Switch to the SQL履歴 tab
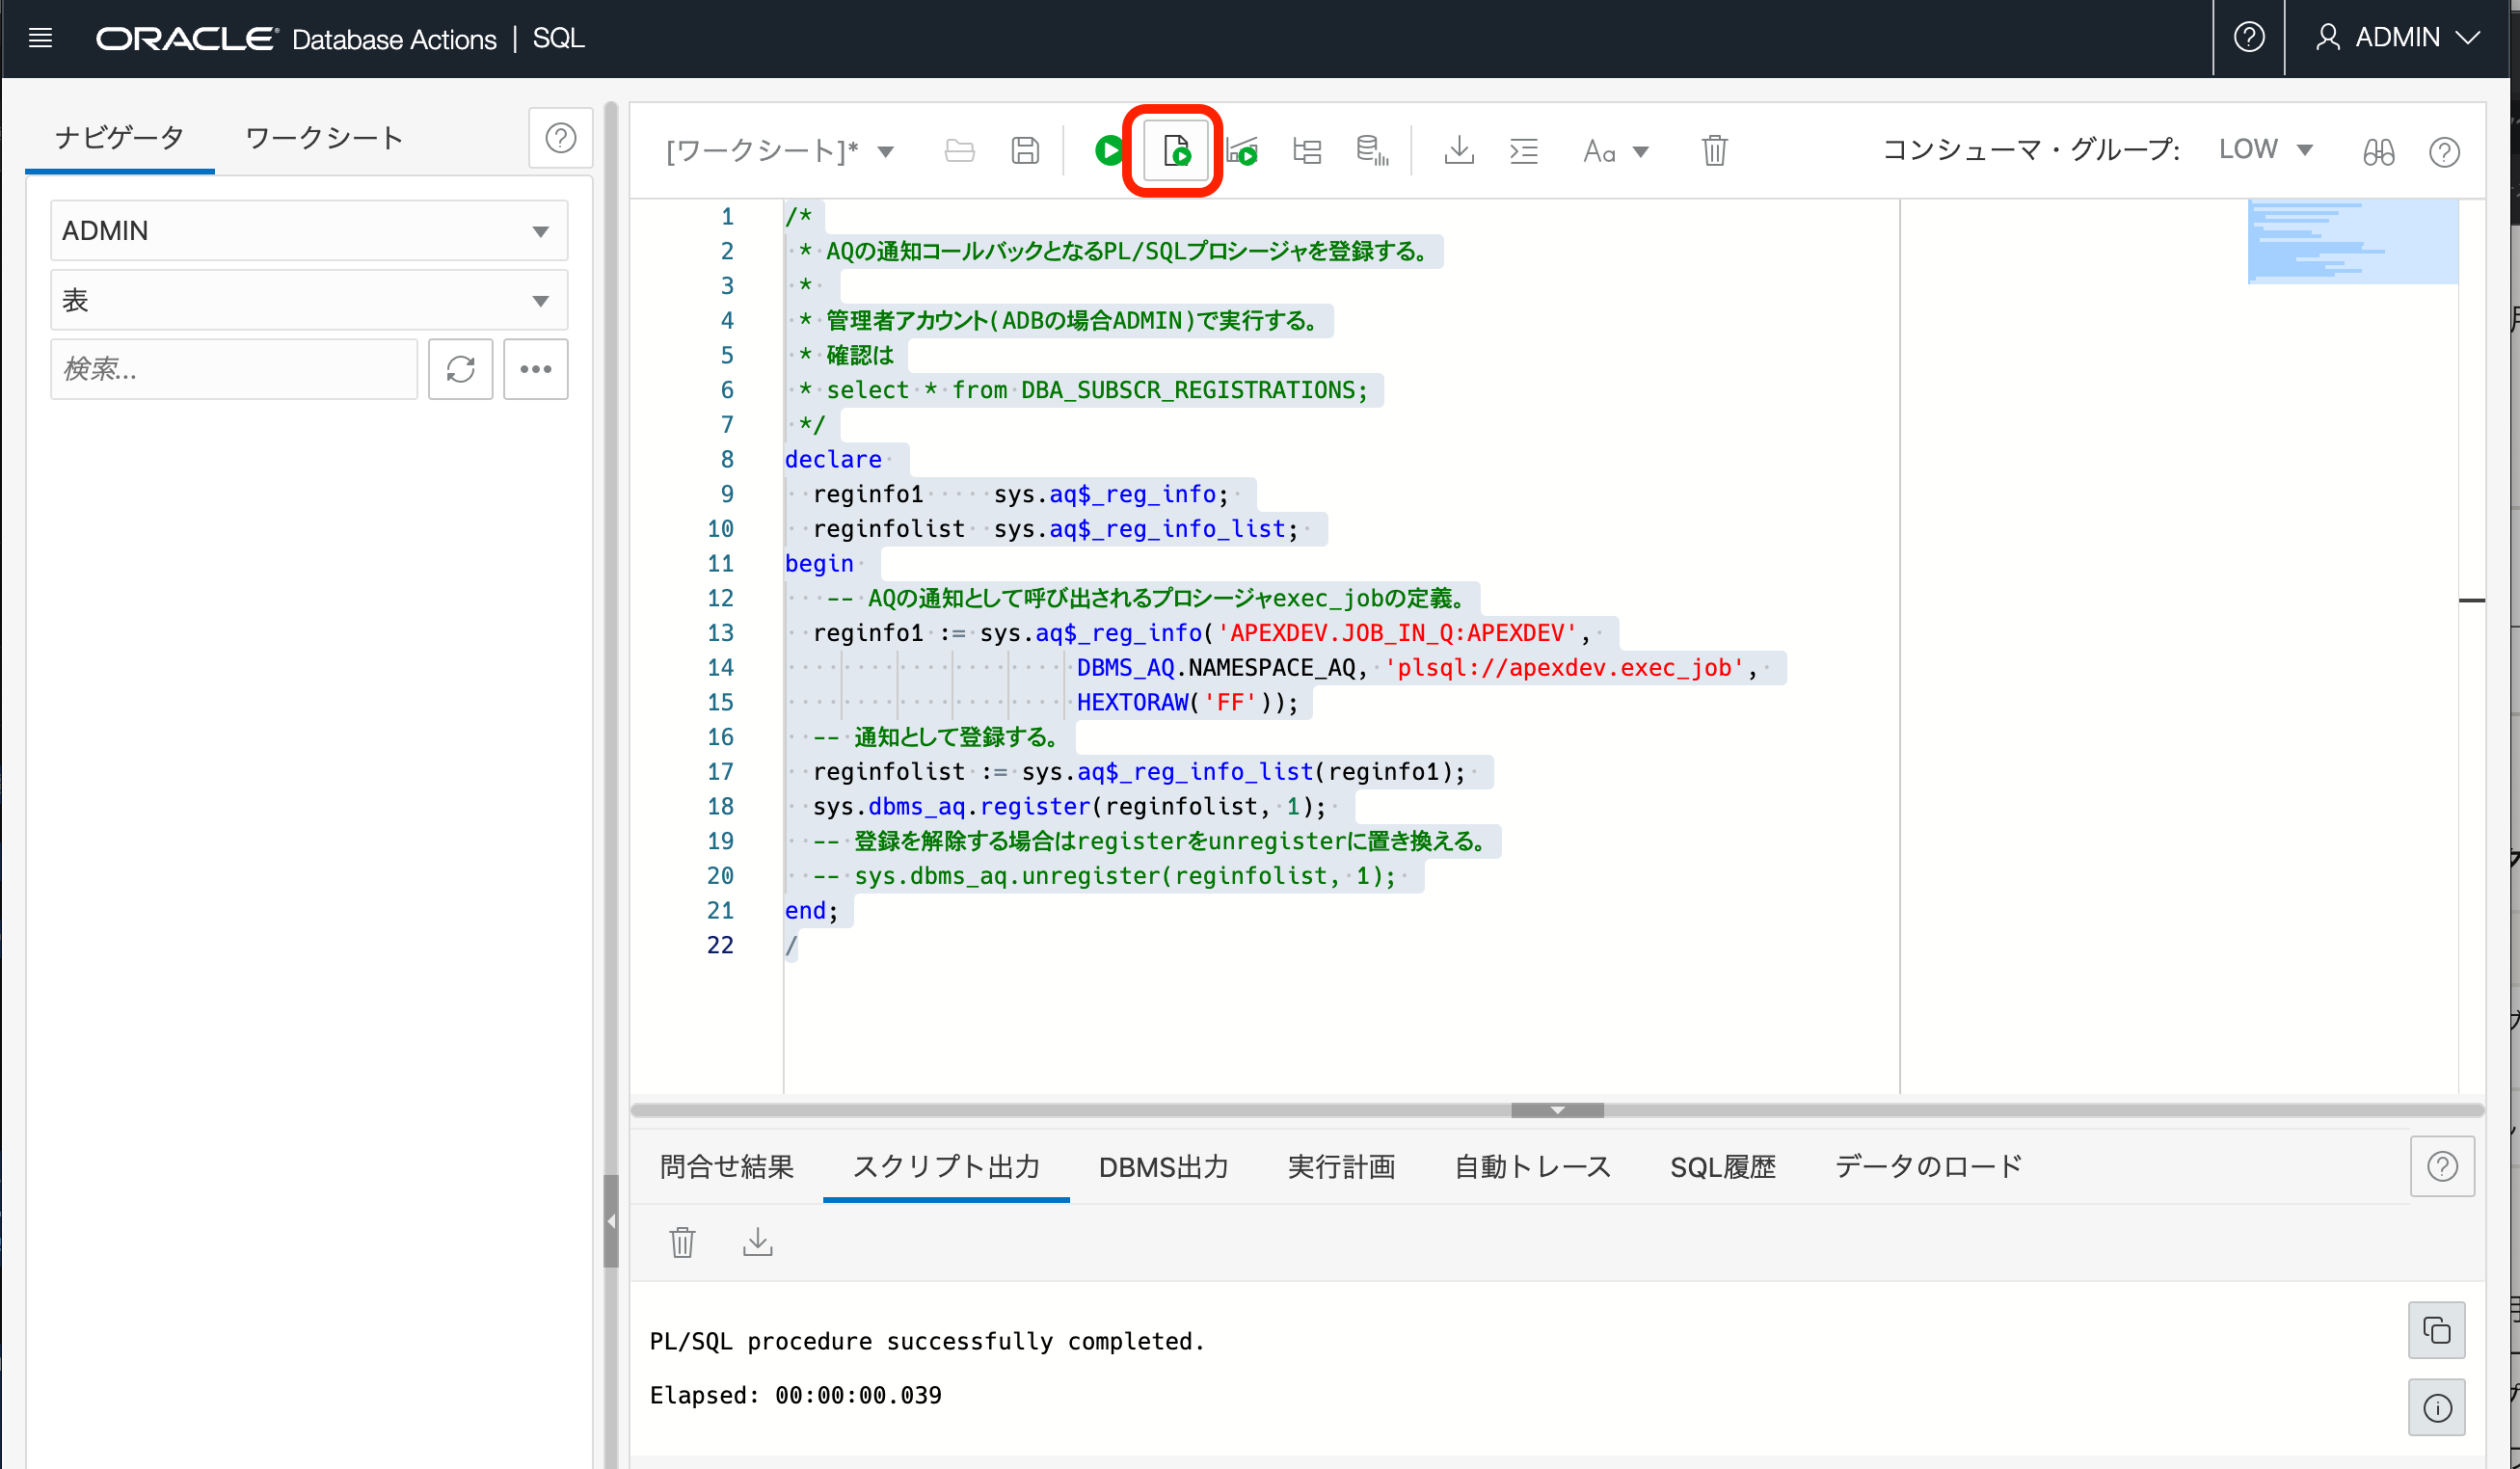 point(1722,1167)
